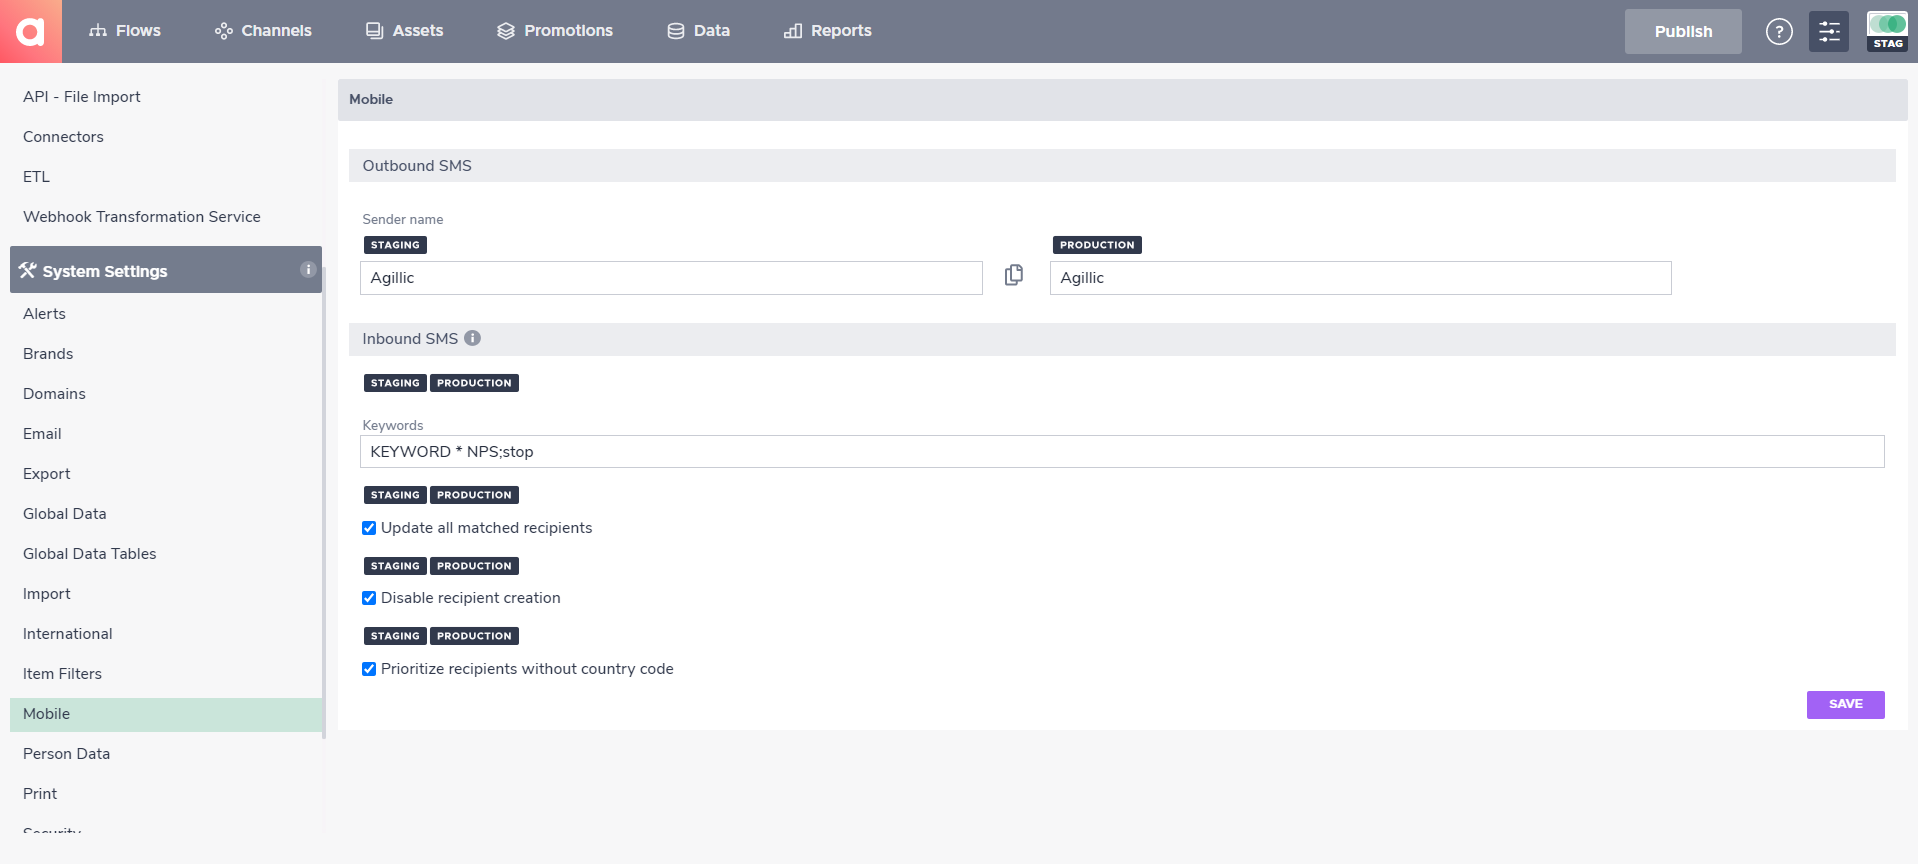Click the System Settings info icon
The width and height of the screenshot is (1918, 864).
[308, 269]
